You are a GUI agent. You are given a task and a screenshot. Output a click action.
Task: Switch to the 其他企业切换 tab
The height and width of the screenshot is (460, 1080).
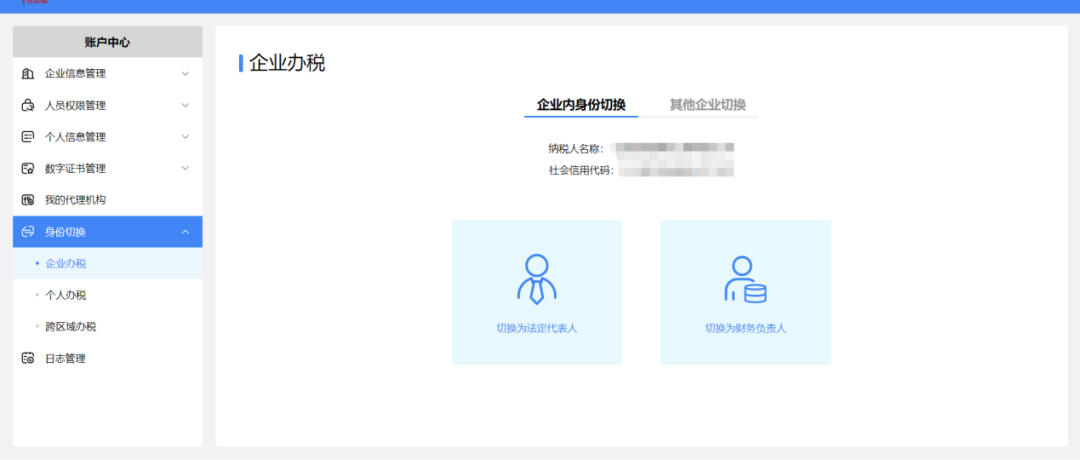click(x=707, y=105)
